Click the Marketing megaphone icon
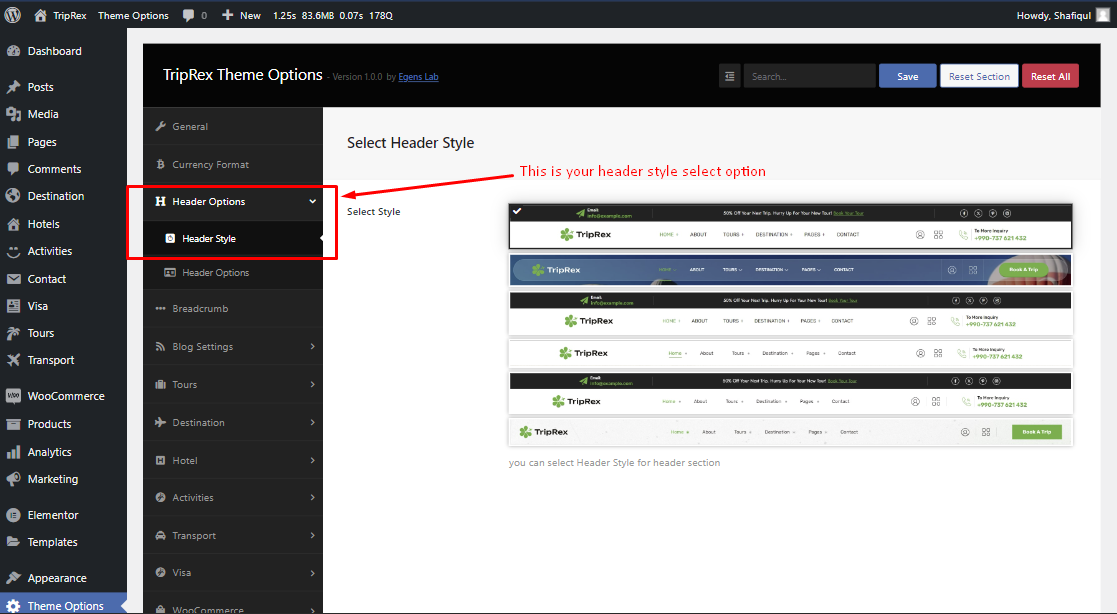The image size is (1117, 614). [x=13, y=479]
